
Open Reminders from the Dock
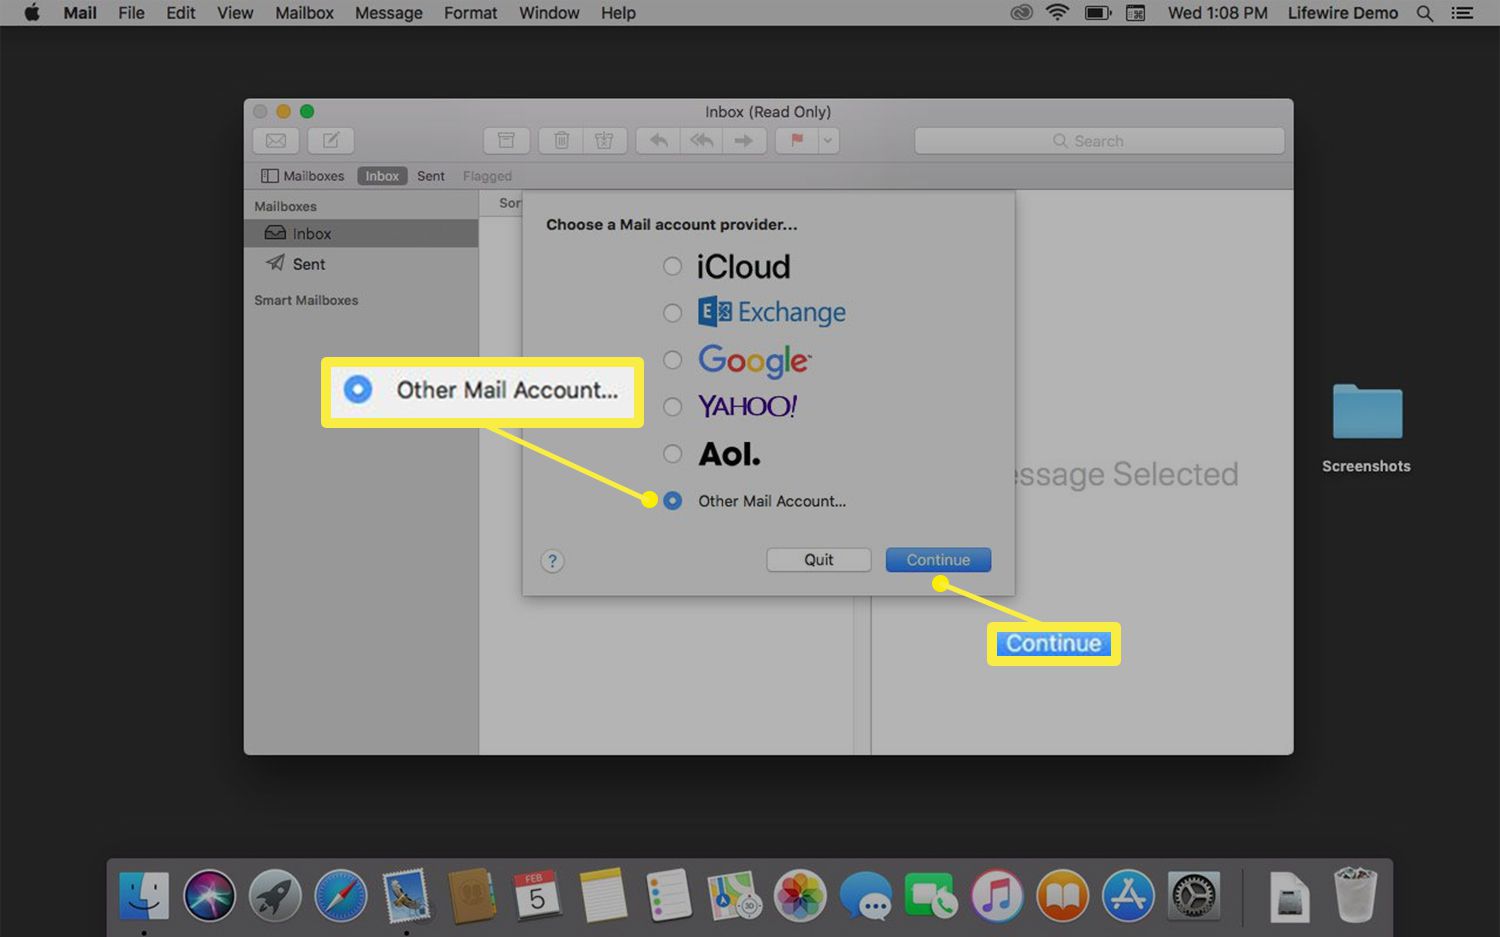click(x=668, y=896)
